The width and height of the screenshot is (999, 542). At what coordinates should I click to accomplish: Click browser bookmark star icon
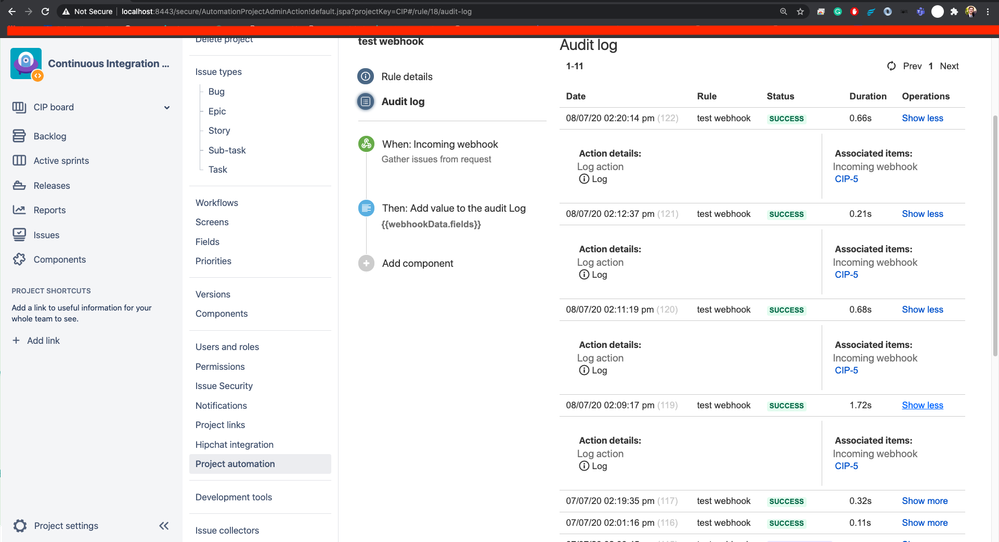(x=800, y=12)
